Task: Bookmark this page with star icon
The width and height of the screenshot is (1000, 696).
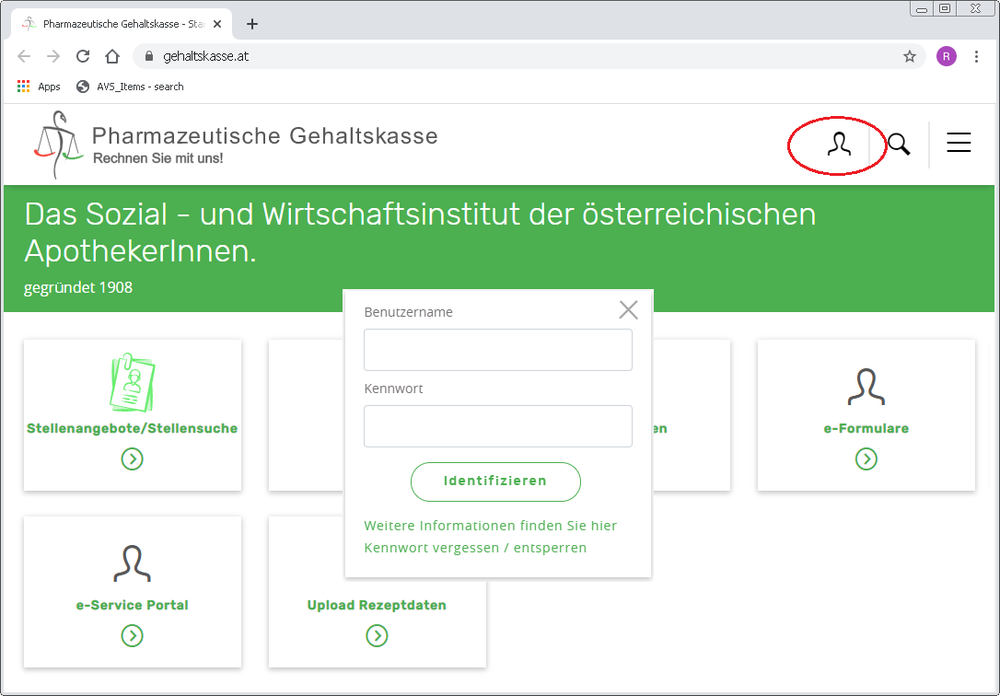Action: coord(909,57)
